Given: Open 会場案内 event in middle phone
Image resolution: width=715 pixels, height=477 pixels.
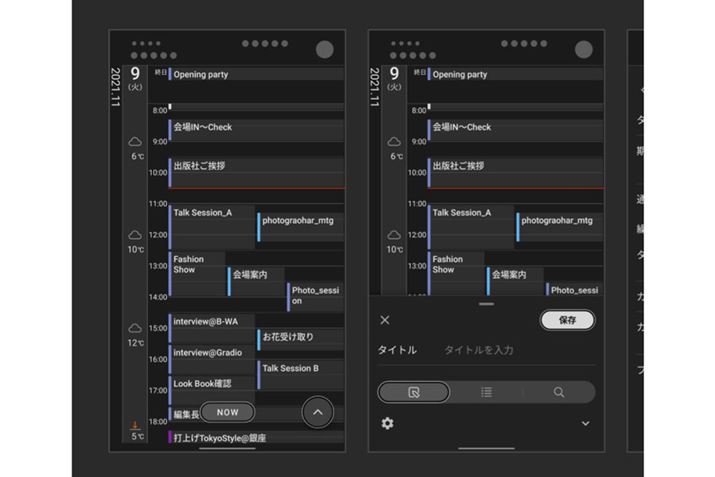Looking at the screenshot, I should click(515, 281).
